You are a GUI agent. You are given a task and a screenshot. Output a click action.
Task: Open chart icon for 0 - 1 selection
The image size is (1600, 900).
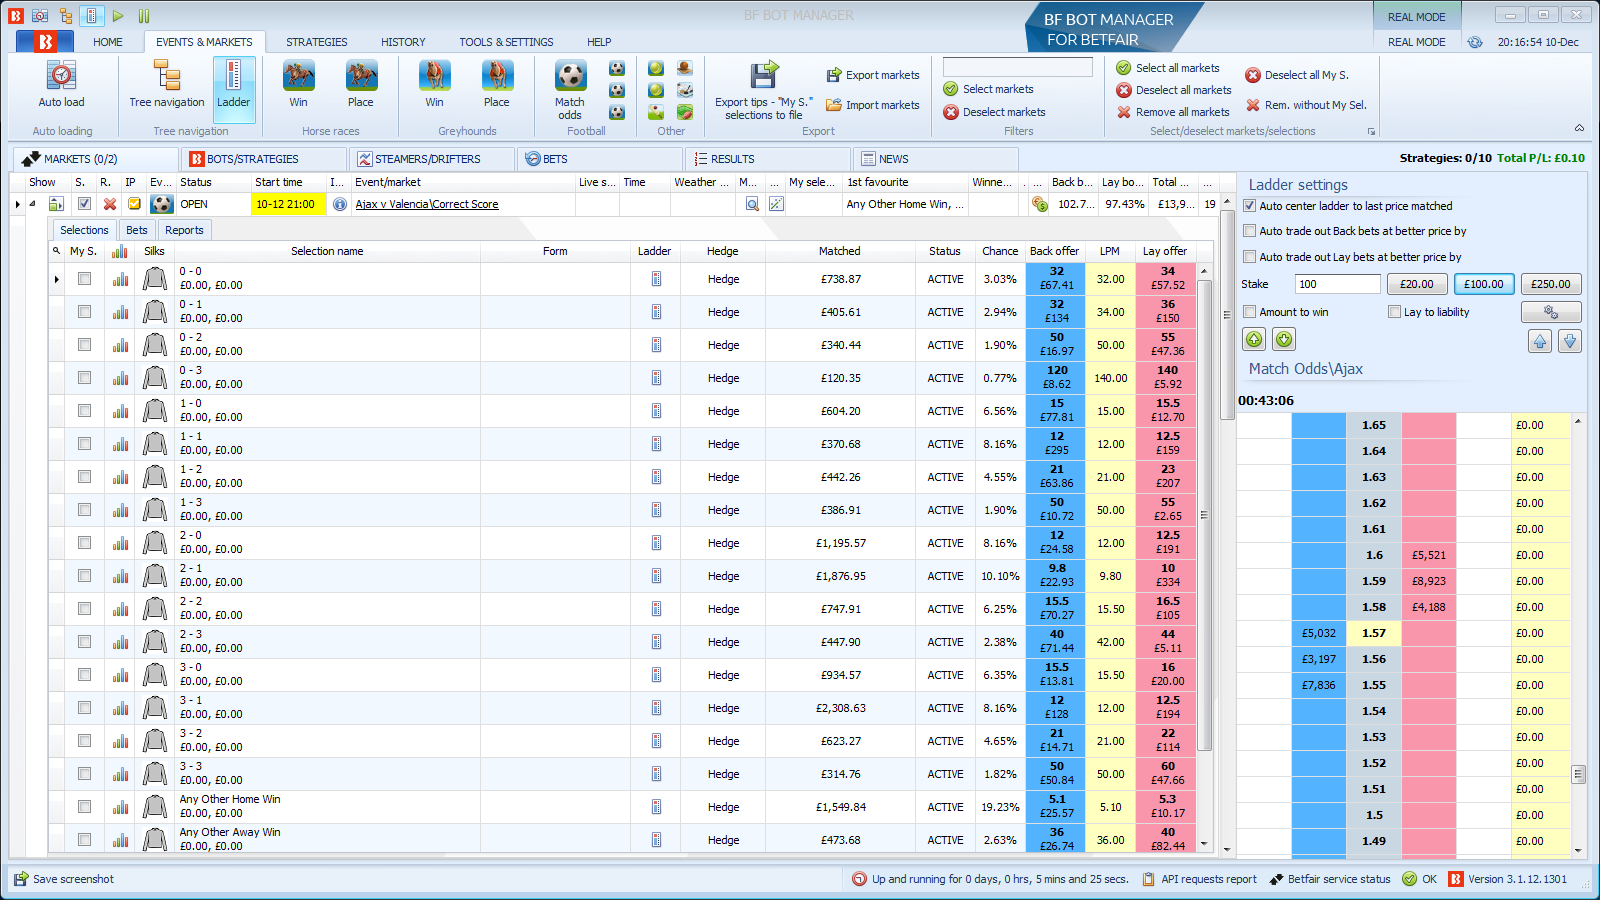120,312
